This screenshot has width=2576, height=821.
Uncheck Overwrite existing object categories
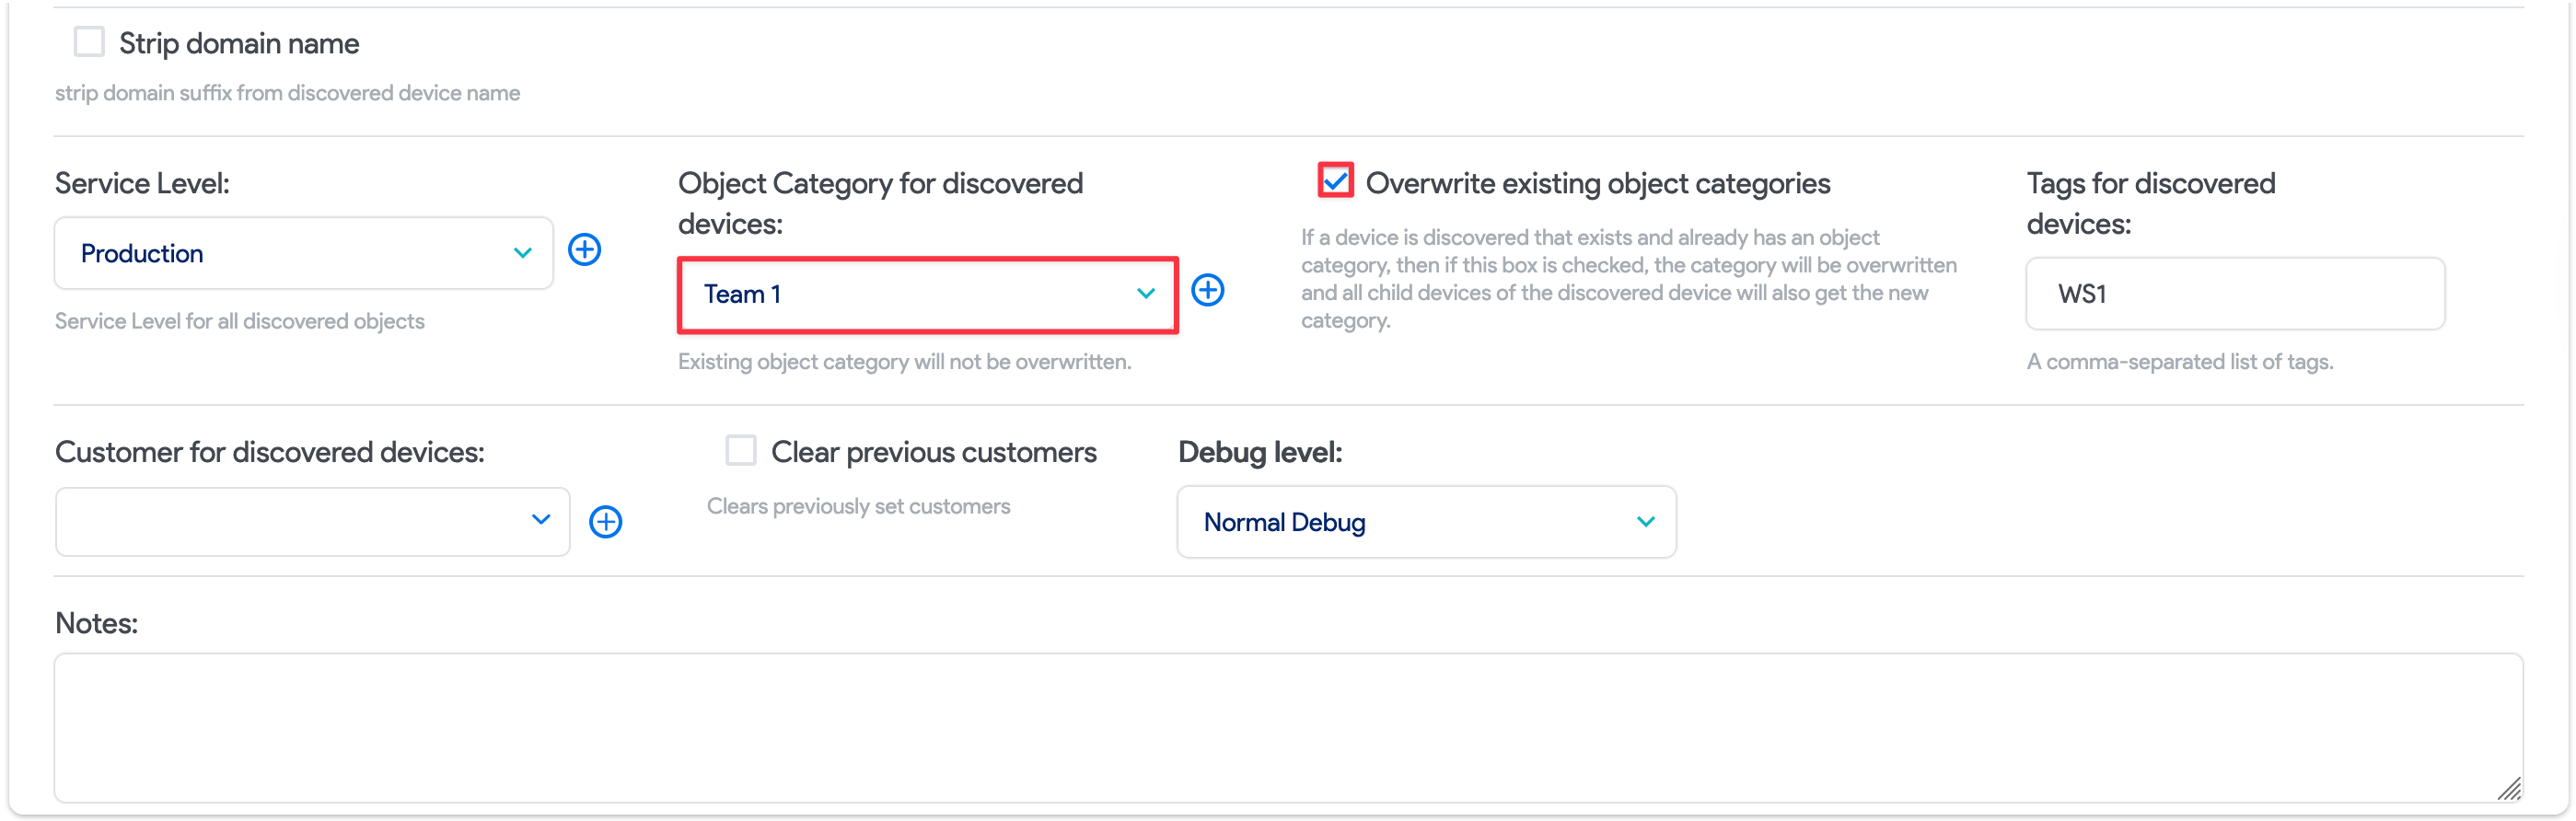point(1334,180)
